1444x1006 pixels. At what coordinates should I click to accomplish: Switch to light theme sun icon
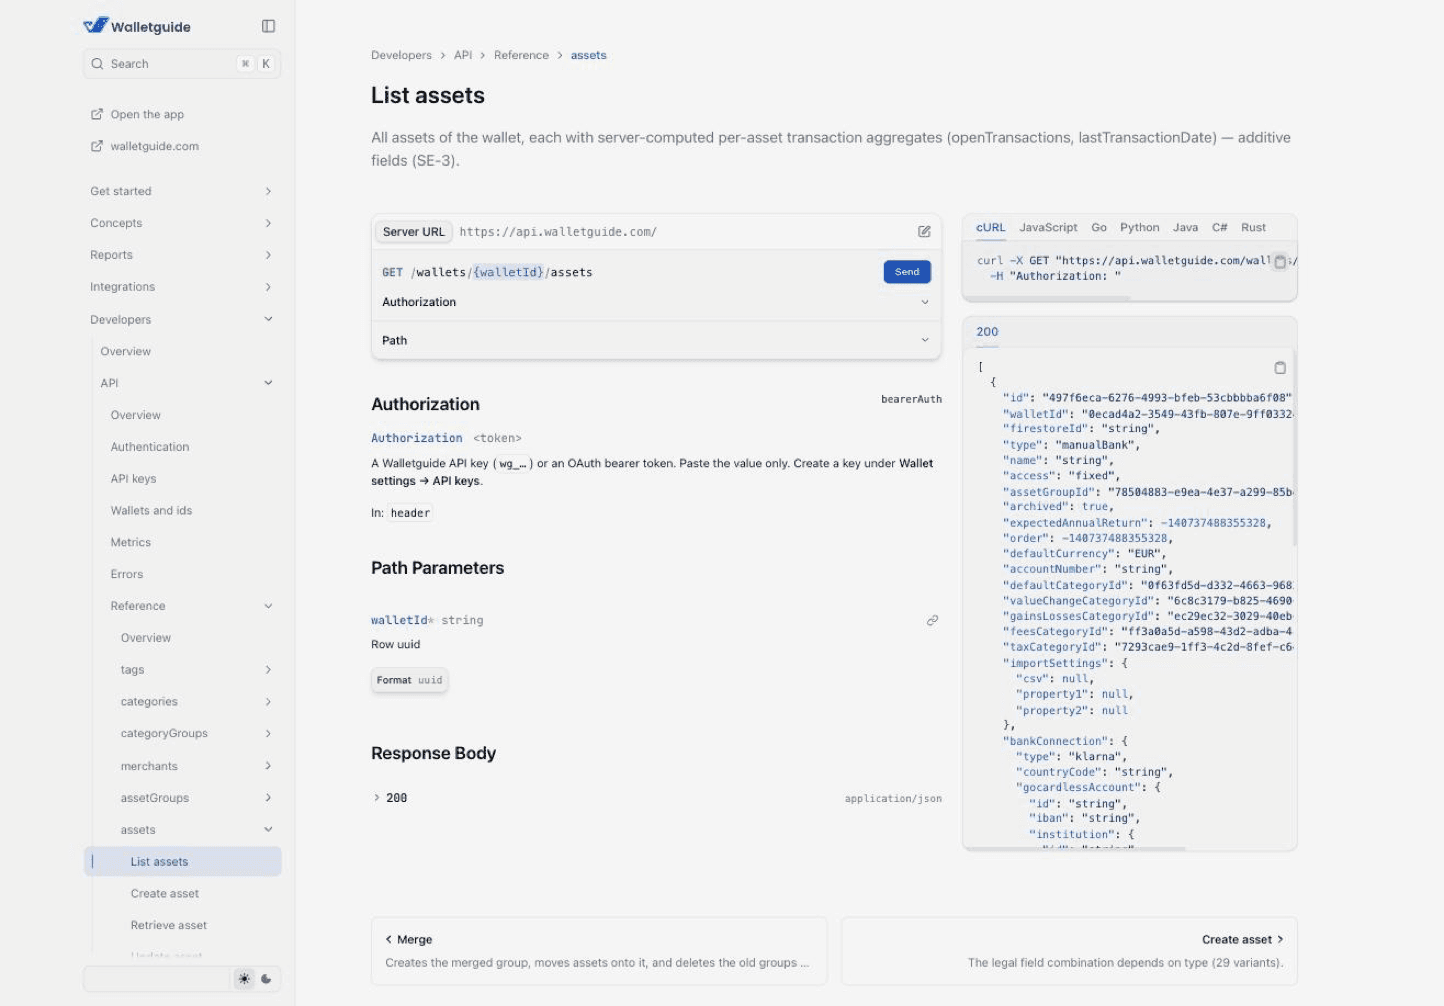244,979
